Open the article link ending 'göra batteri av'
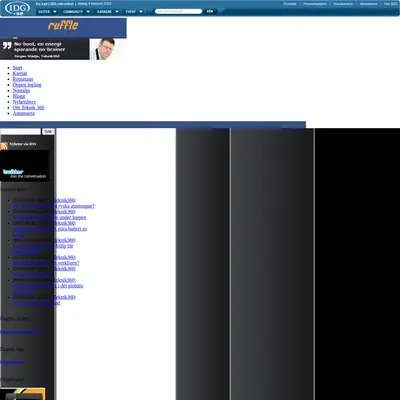 coord(50,229)
